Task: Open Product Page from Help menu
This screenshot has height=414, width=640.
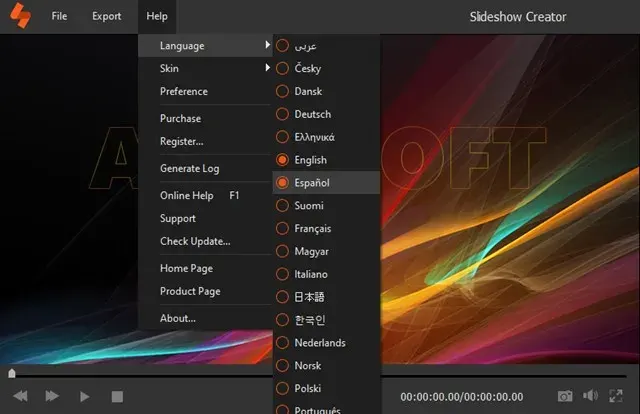Action: click(205, 291)
